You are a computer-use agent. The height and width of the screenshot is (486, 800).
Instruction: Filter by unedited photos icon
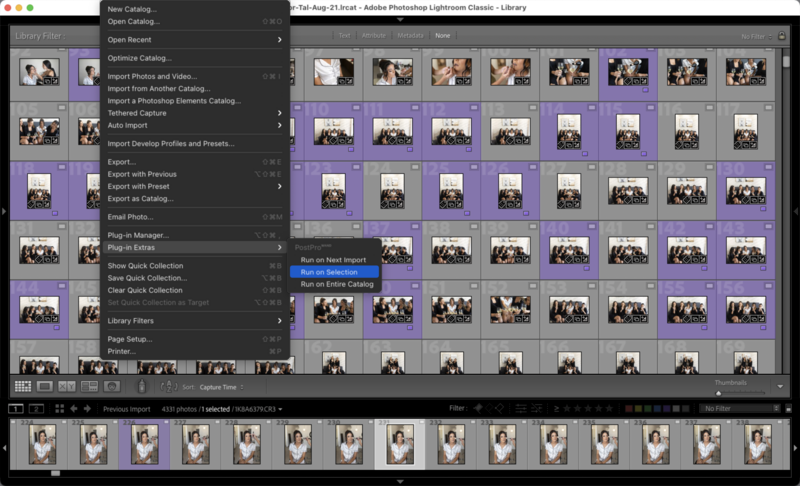click(x=537, y=408)
